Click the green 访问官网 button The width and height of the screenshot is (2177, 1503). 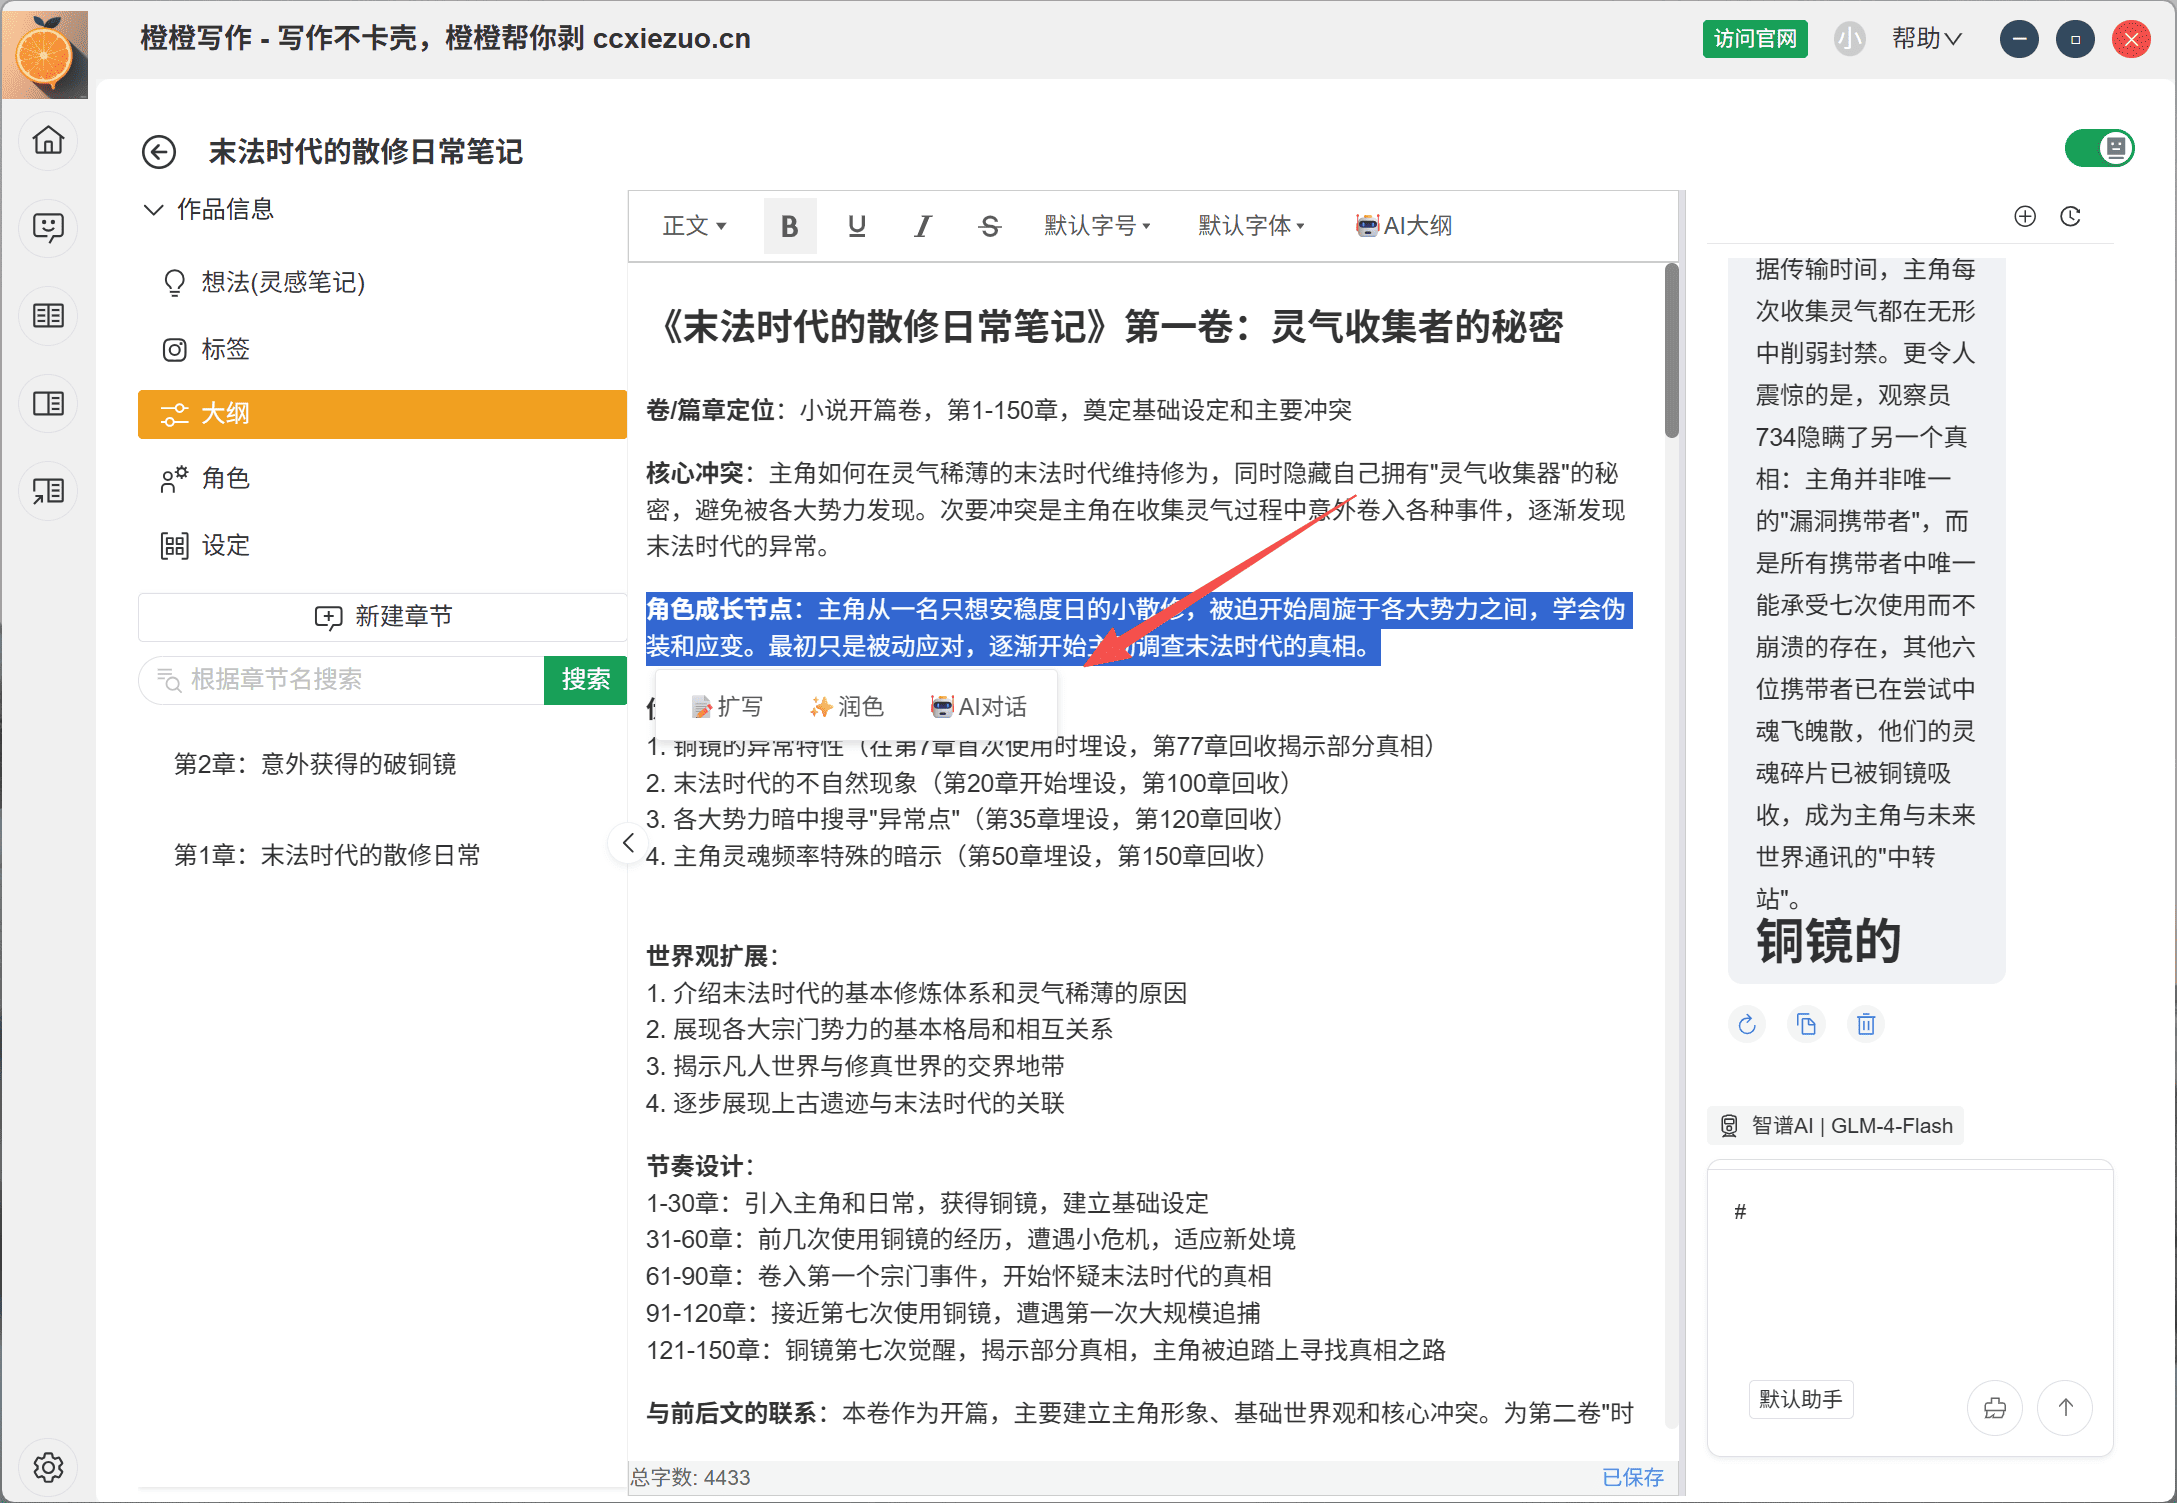[1754, 39]
